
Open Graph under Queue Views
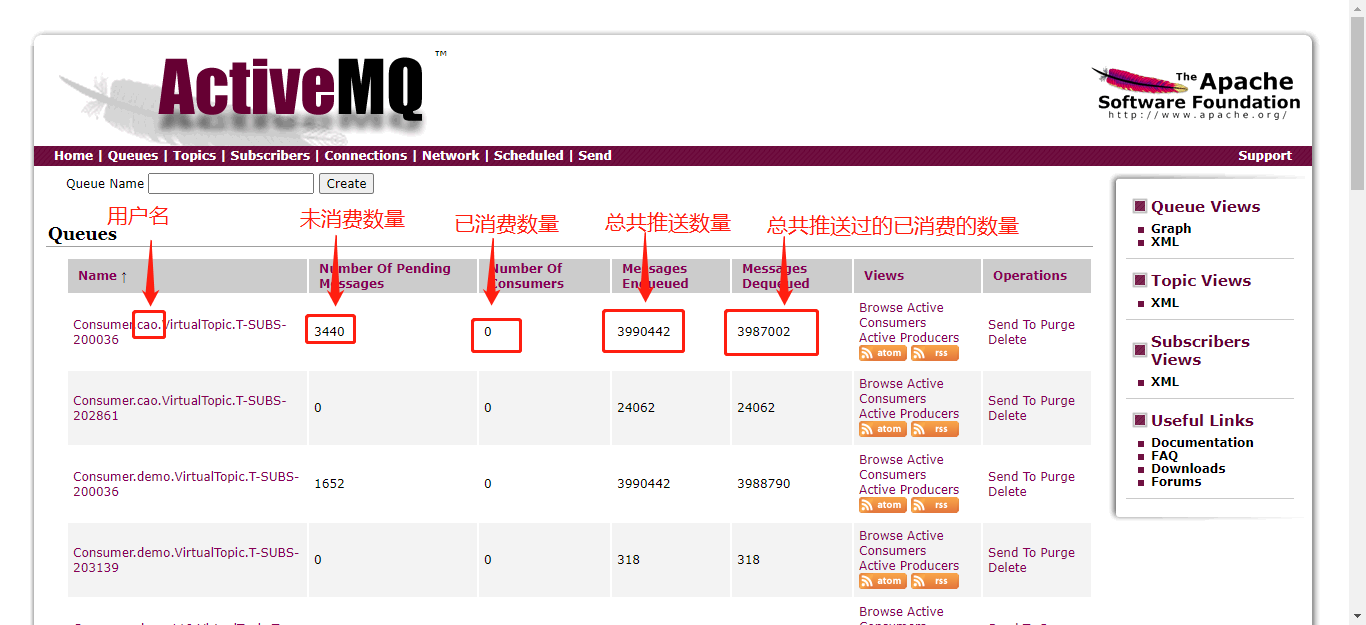pos(1171,229)
